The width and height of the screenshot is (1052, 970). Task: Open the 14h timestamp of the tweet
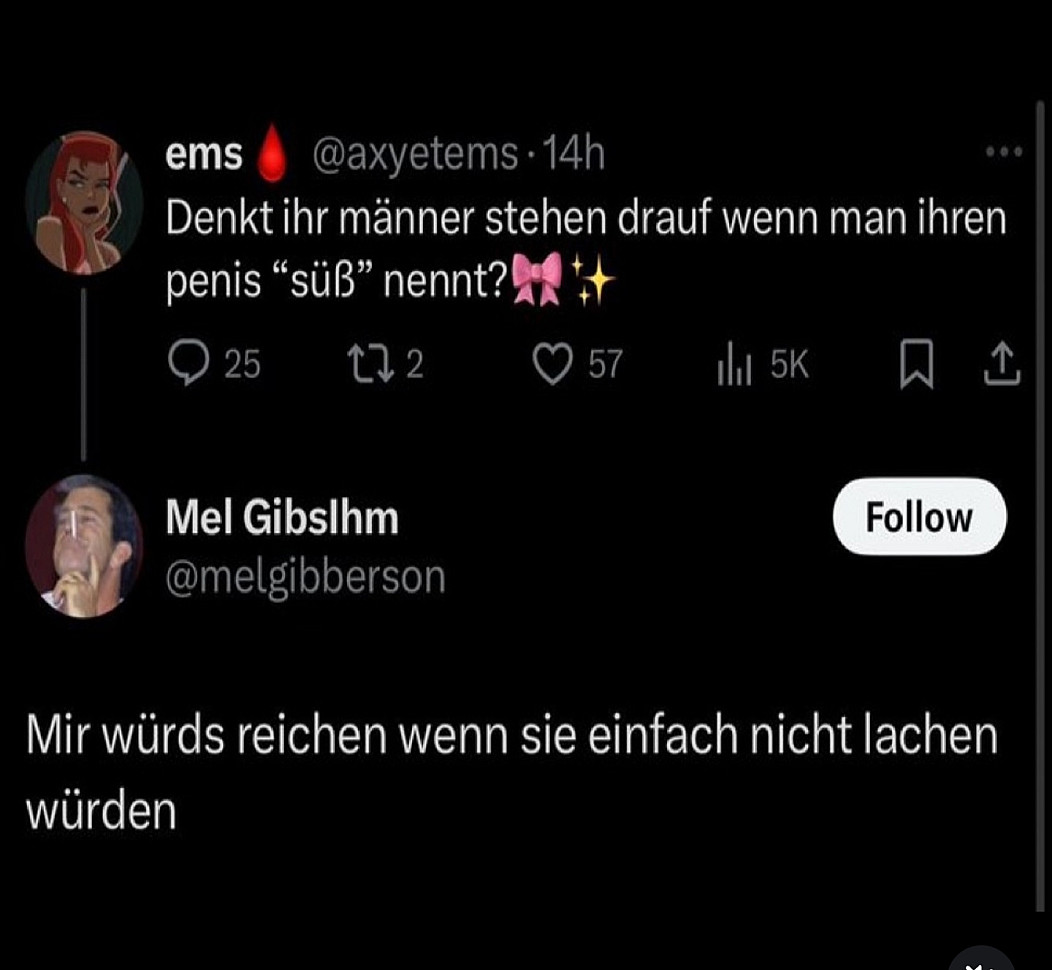click(x=574, y=154)
